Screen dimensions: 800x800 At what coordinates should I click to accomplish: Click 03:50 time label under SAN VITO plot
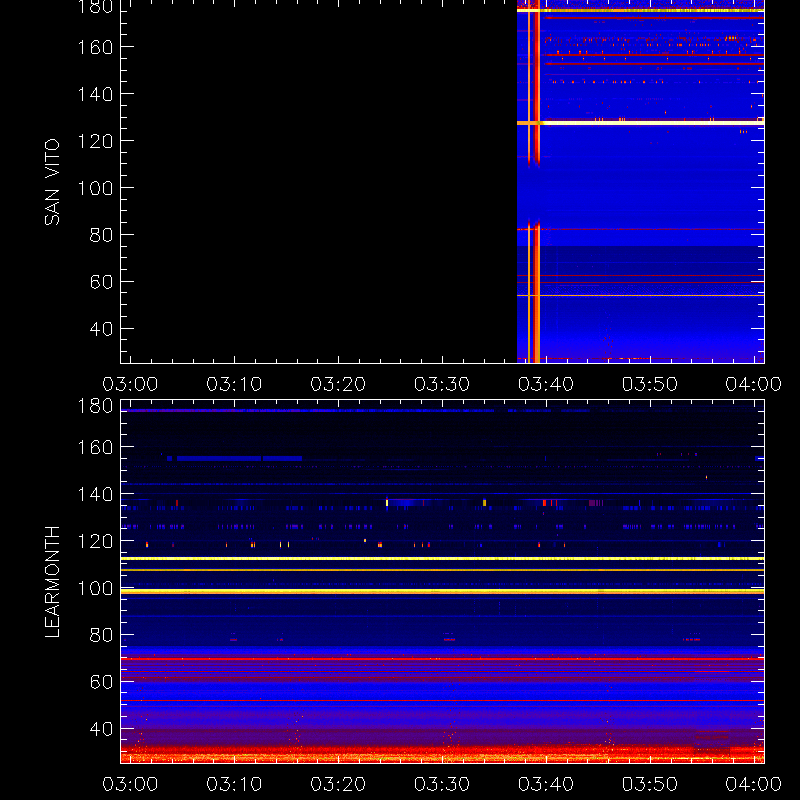pos(649,384)
